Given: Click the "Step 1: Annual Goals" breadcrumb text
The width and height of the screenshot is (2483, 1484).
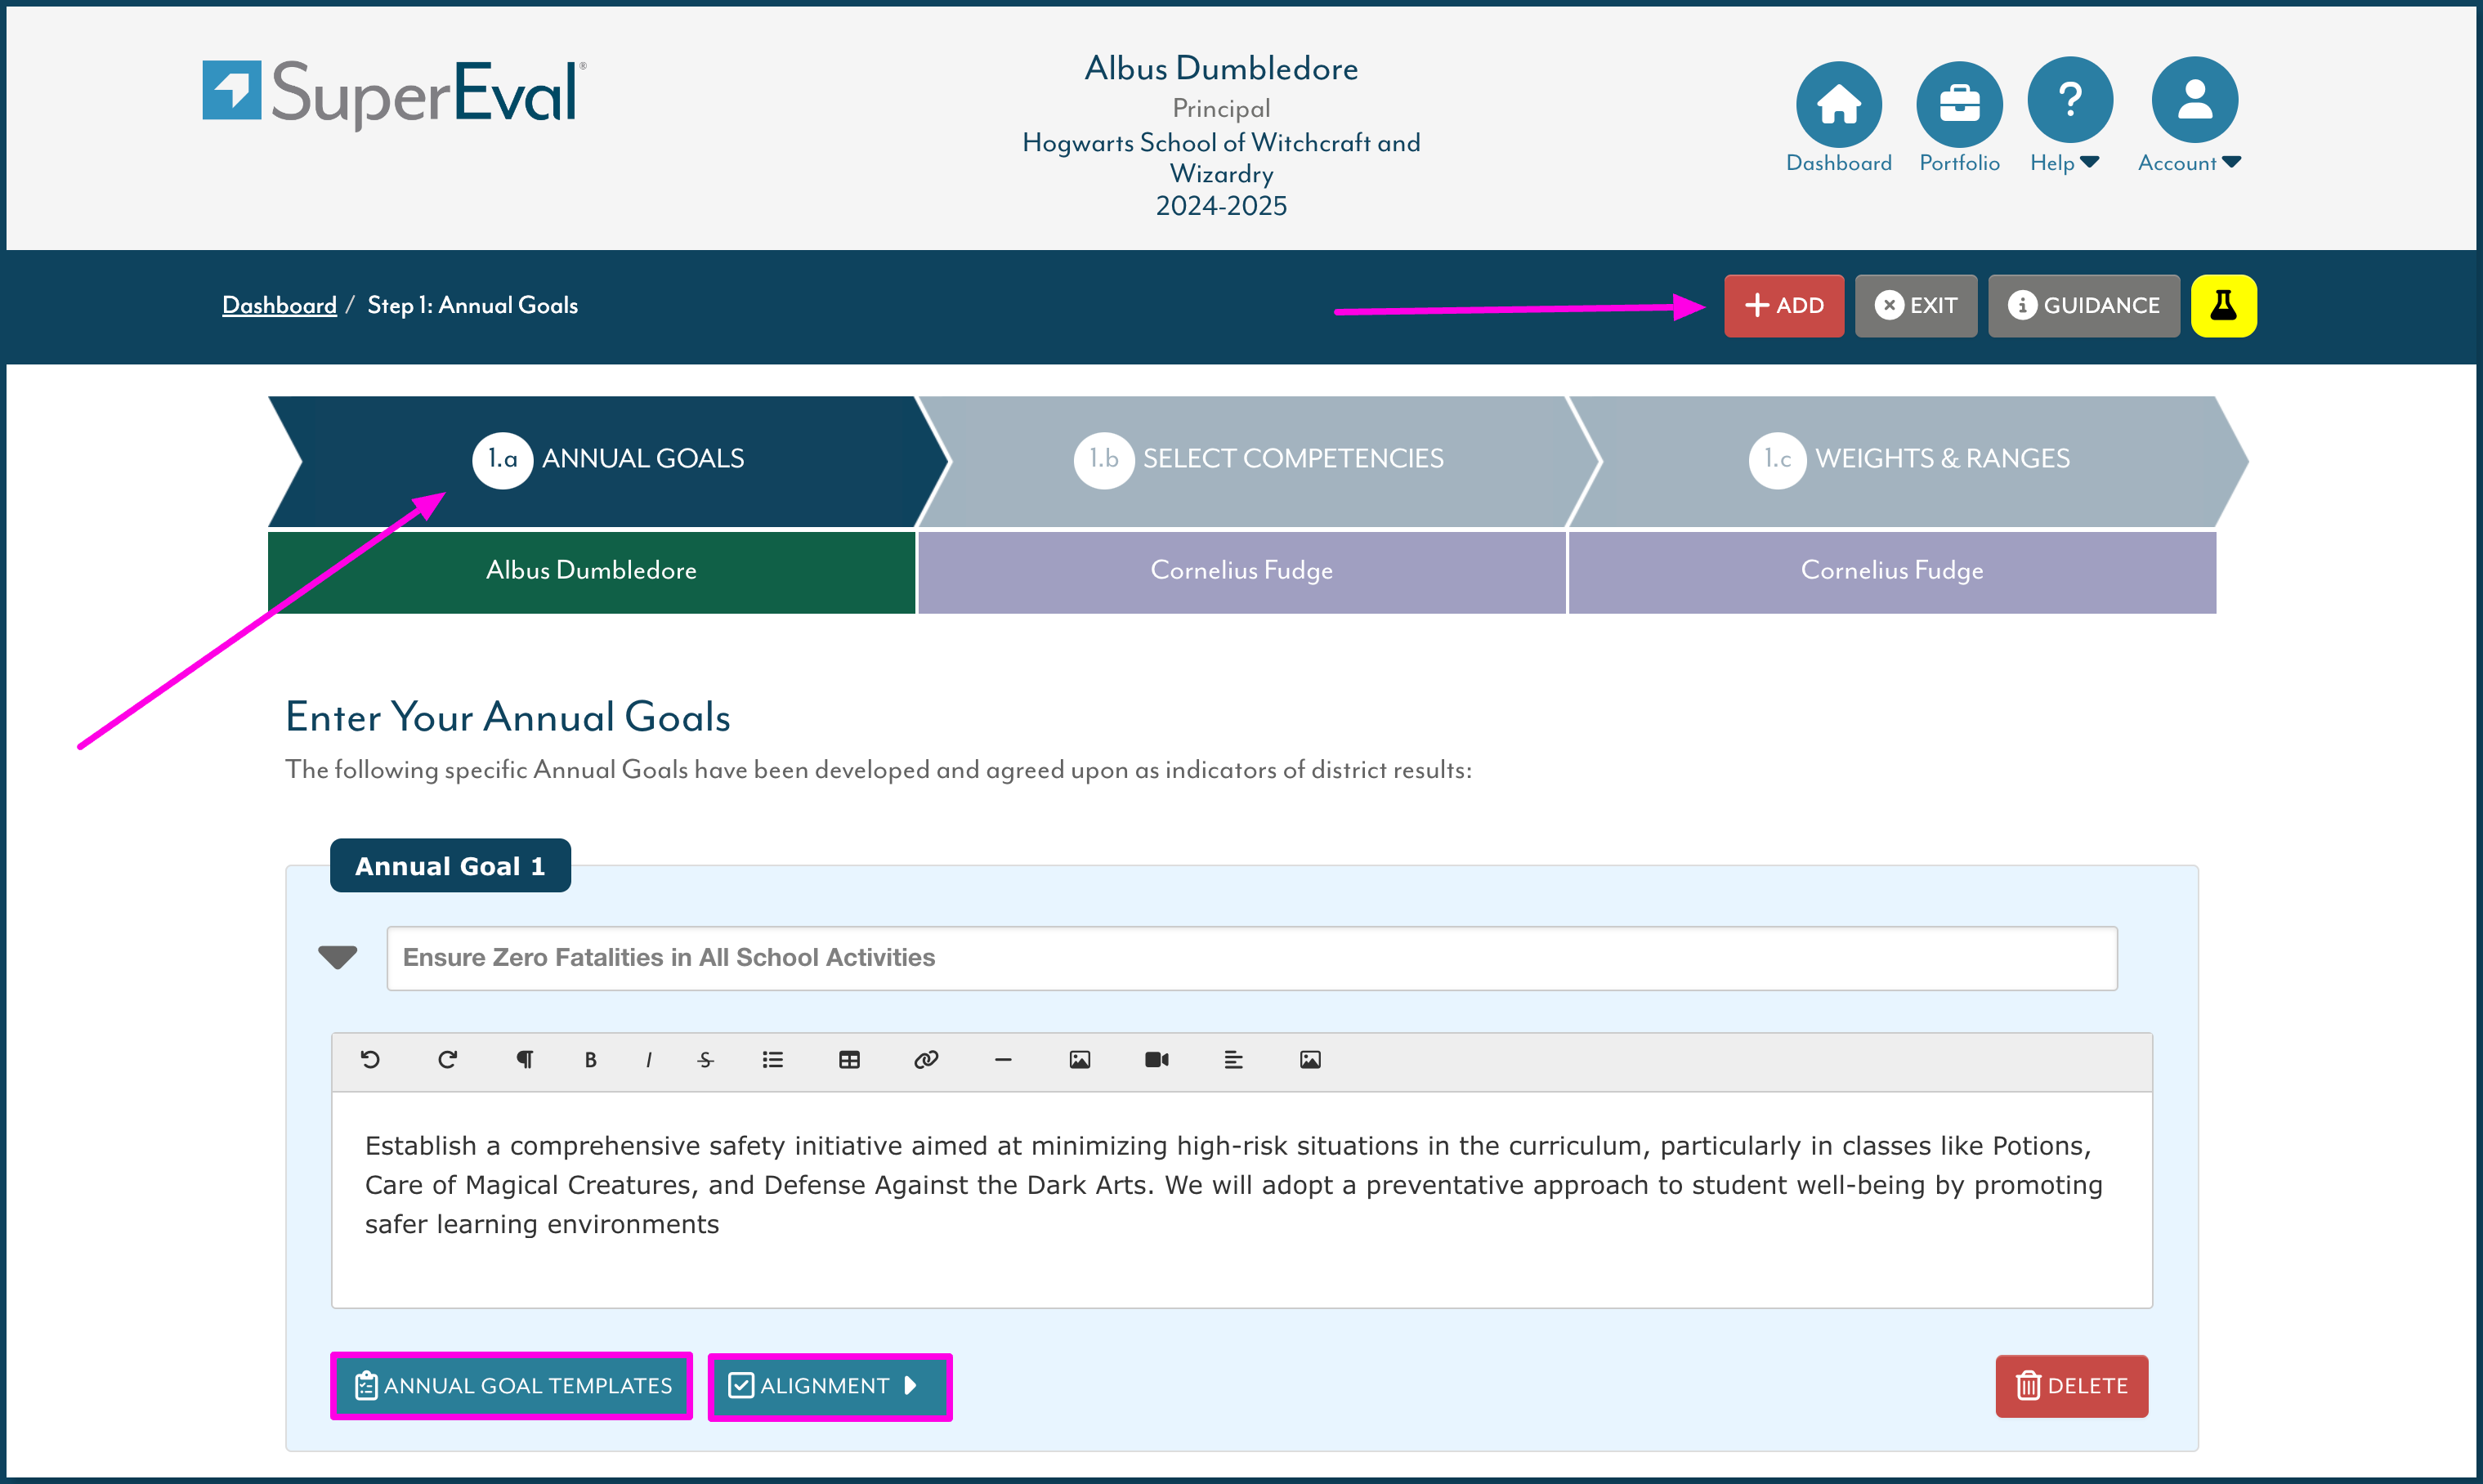Looking at the screenshot, I should 473,305.
